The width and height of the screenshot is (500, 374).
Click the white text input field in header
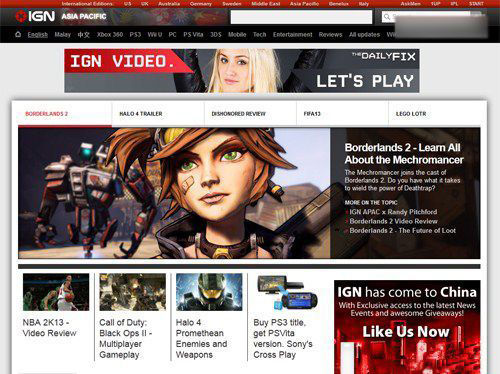(301, 17)
